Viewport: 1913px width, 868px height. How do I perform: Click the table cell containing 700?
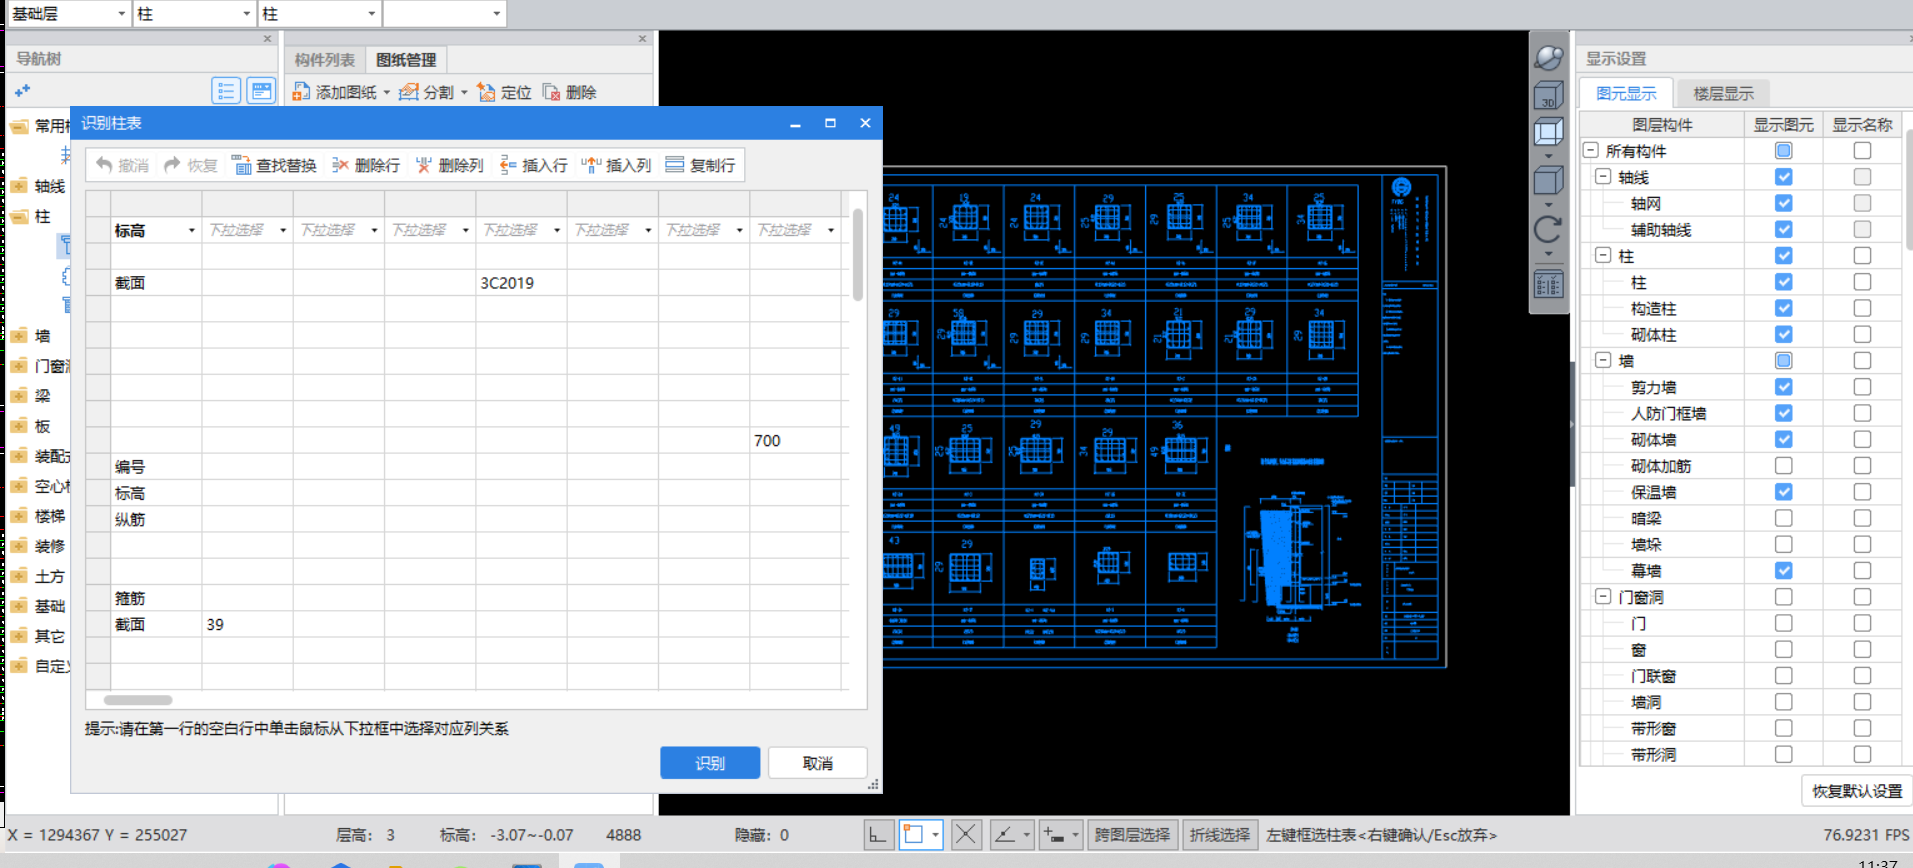point(795,441)
